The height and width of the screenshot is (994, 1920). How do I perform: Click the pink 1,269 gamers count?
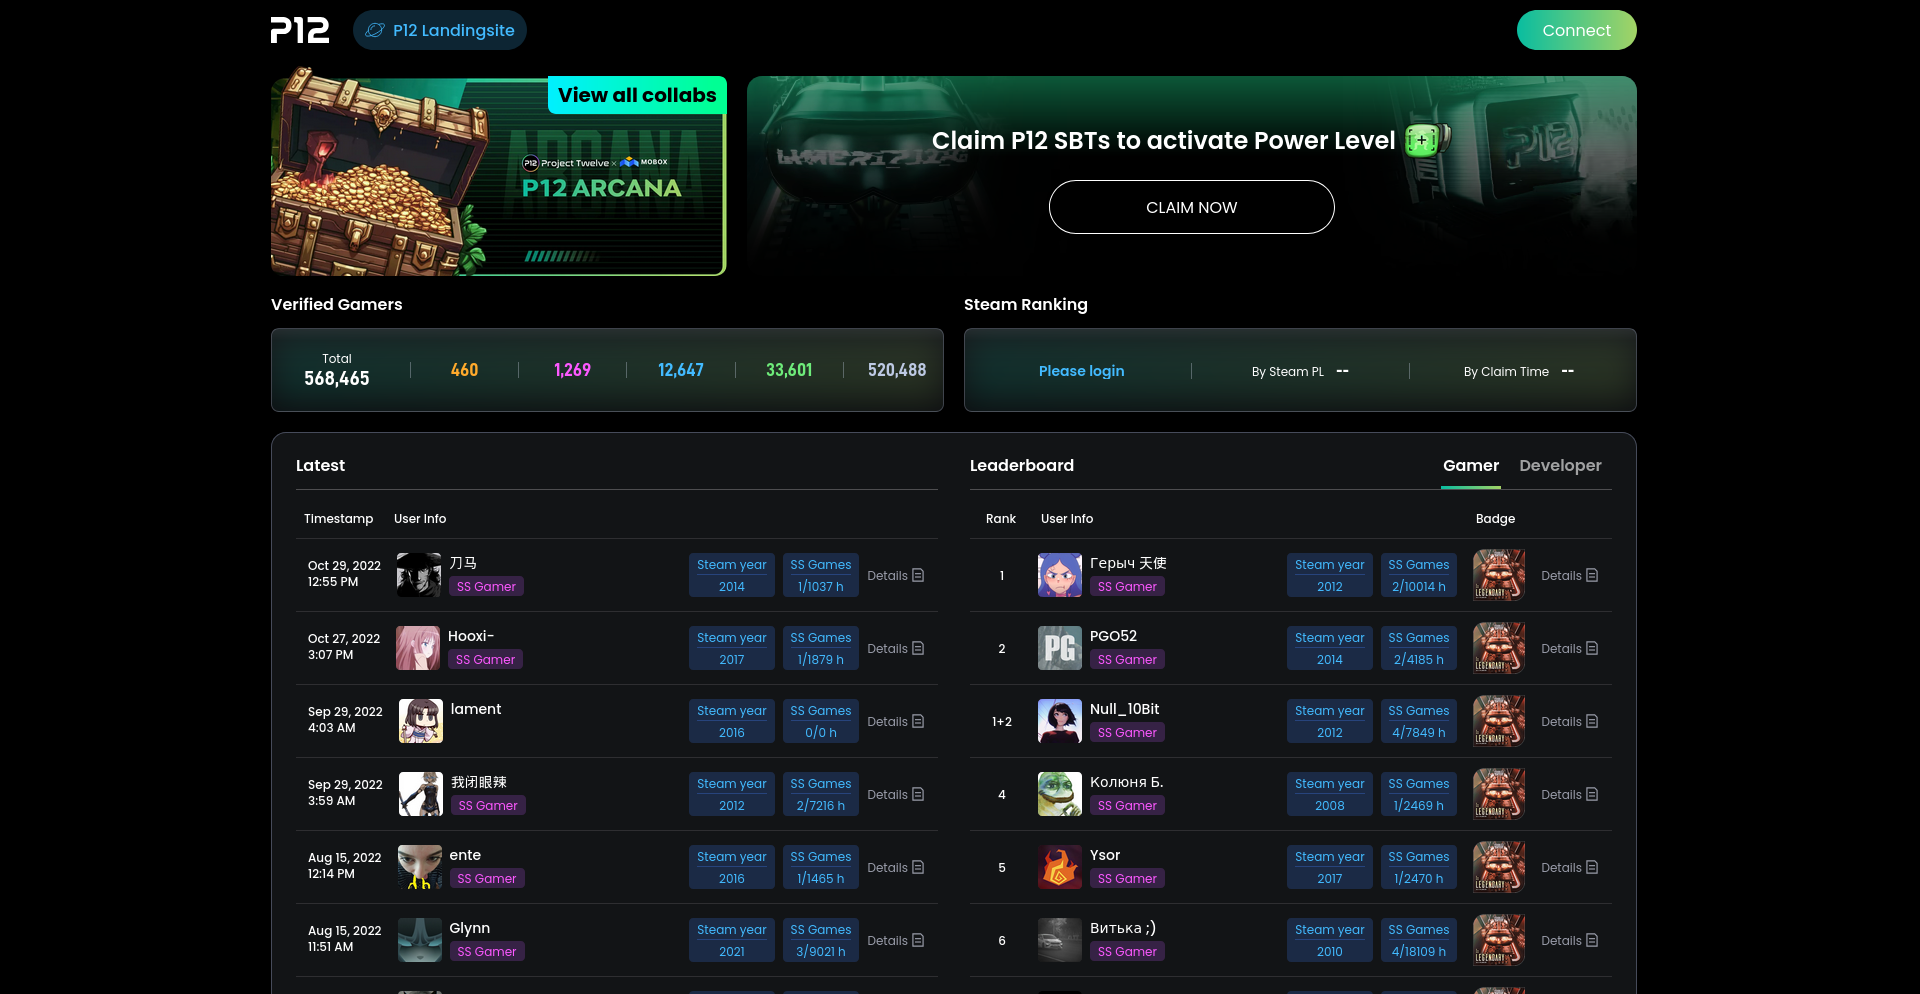572,370
